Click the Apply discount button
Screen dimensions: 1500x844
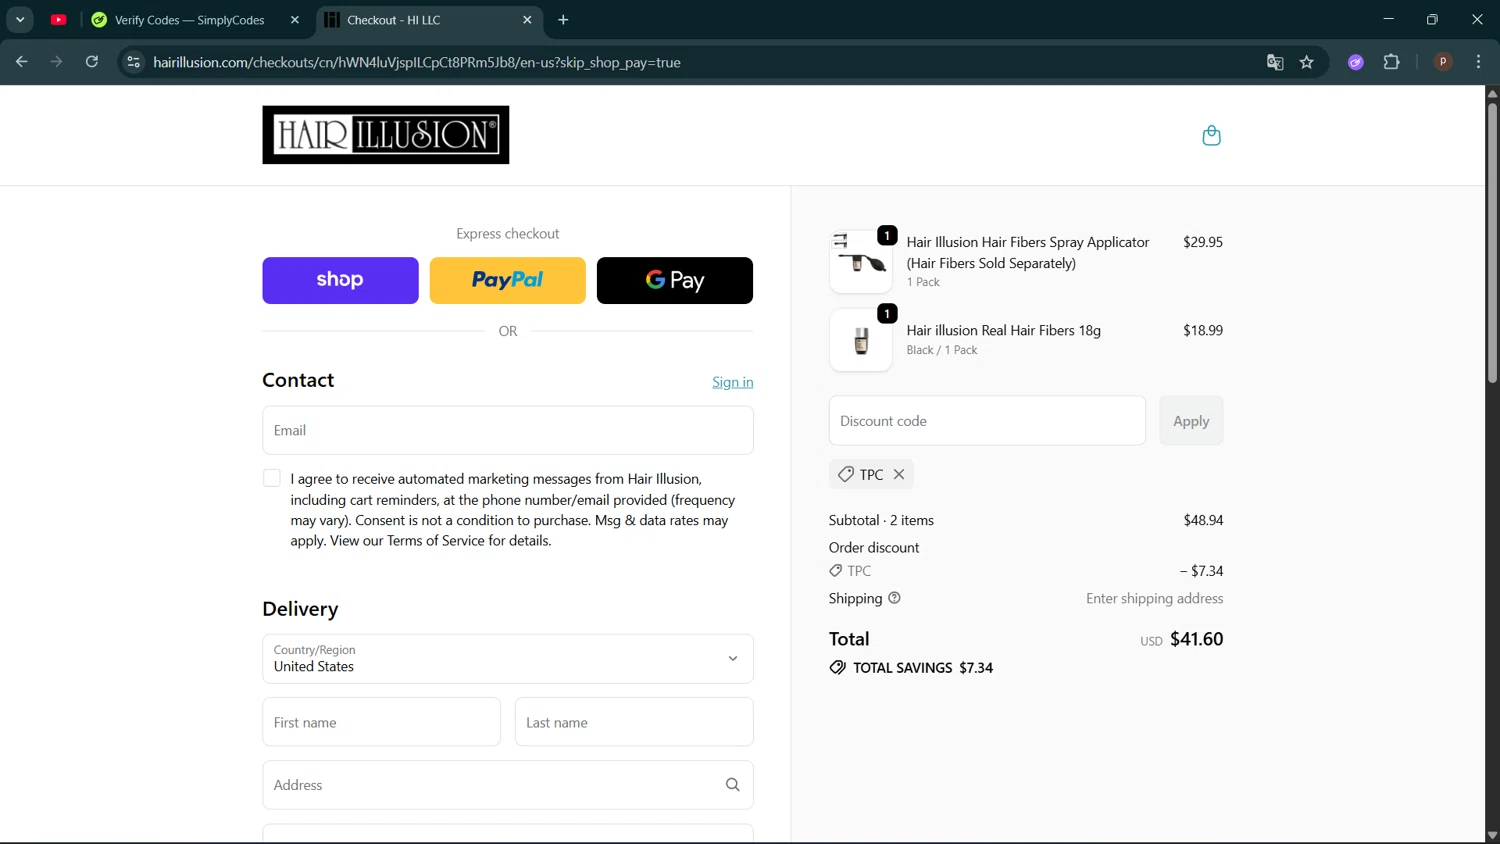pyautogui.click(x=1191, y=421)
